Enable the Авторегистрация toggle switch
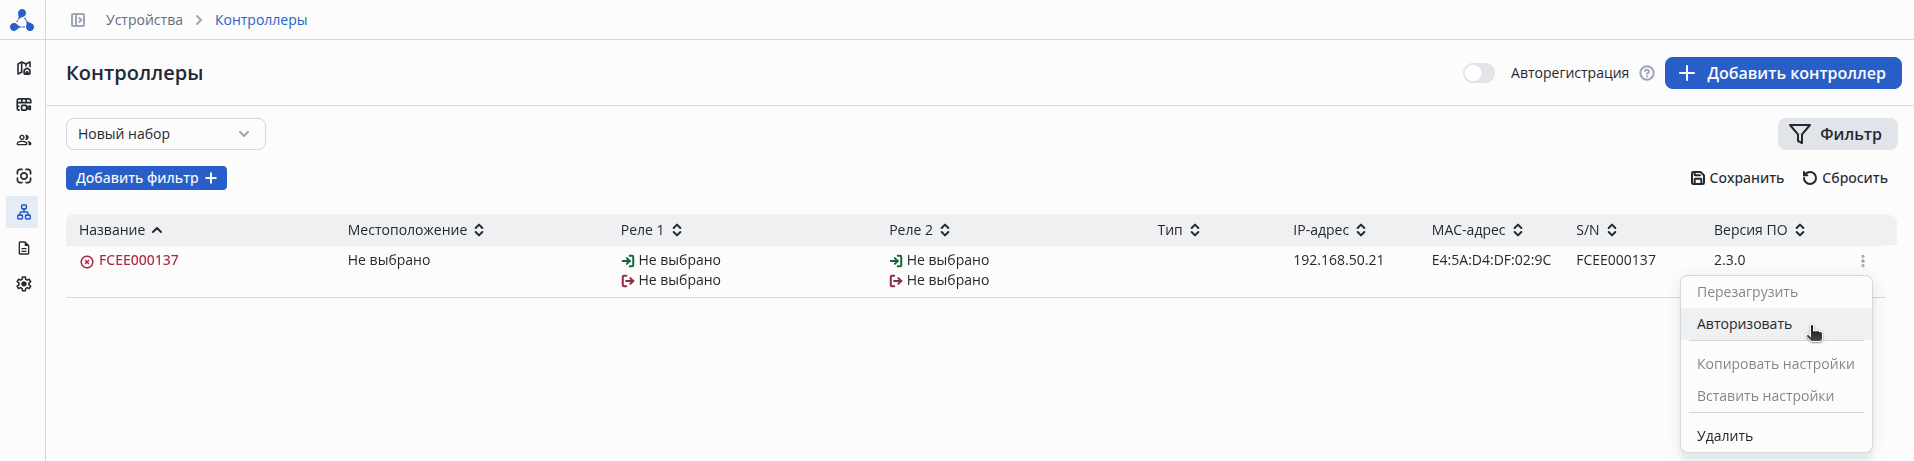Viewport: 1914px width, 461px height. click(x=1478, y=73)
